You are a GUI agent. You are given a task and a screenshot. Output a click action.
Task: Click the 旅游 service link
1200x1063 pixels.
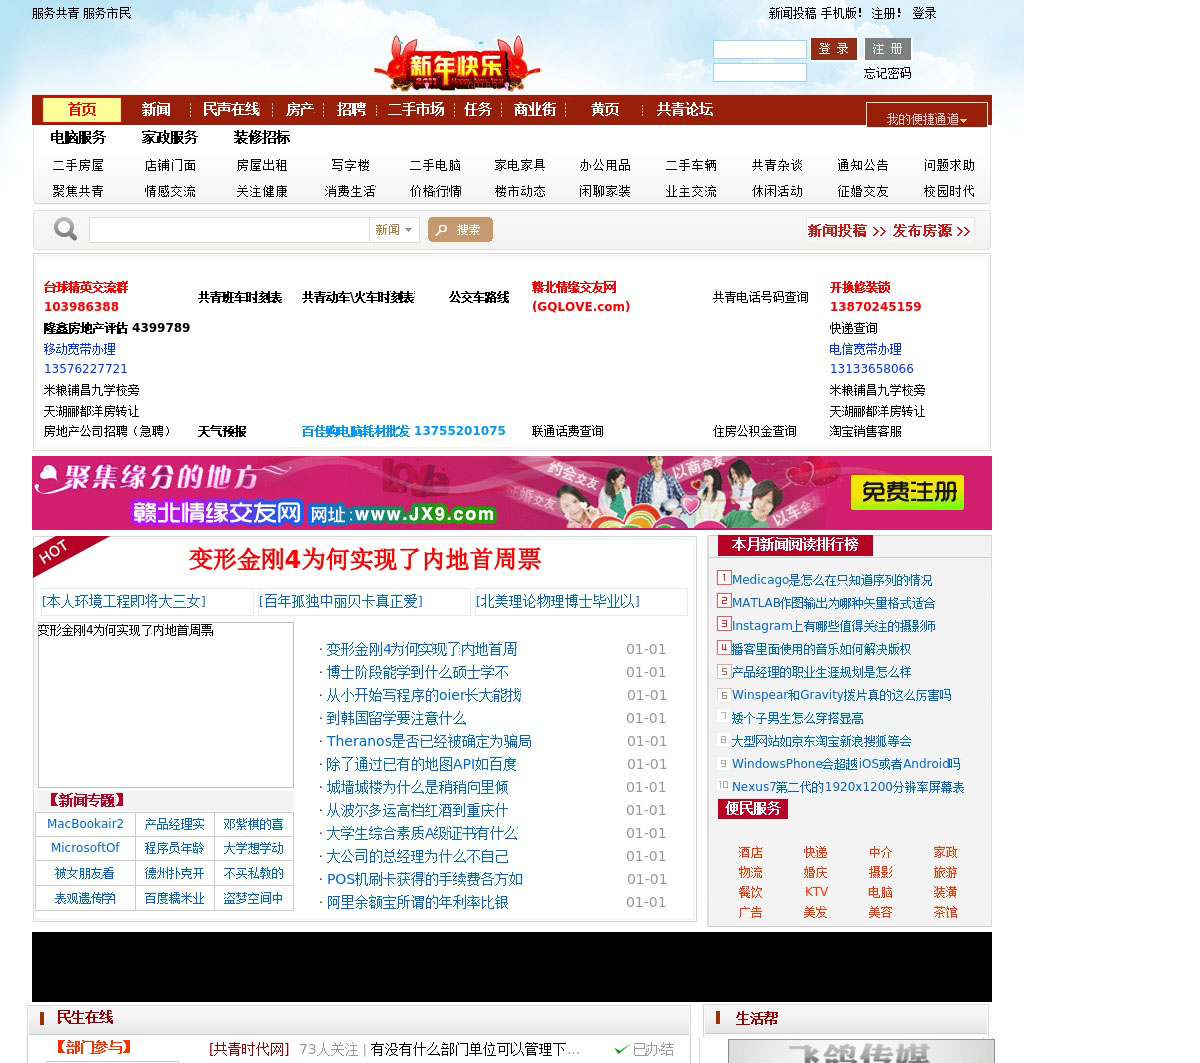945,872
